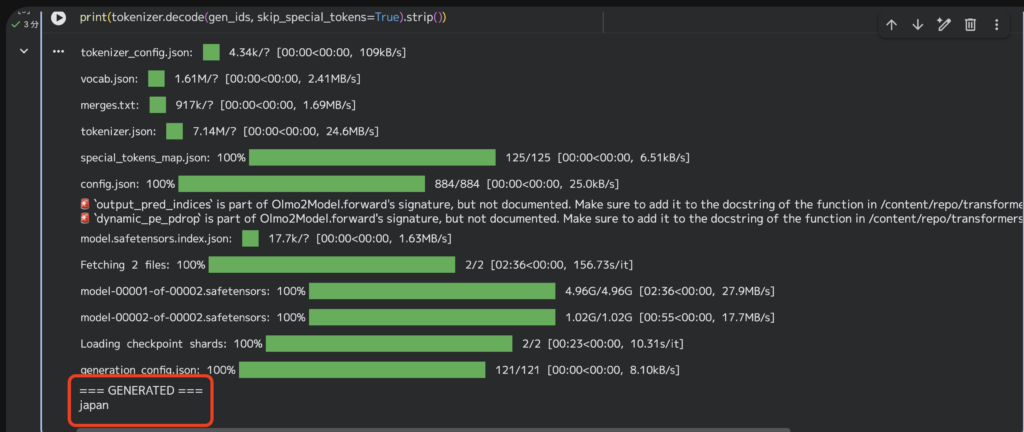Click the Loading checkpoint shards progress bar
The image size is (1024, 432).
pyautogui.click(x=389, y=344)
